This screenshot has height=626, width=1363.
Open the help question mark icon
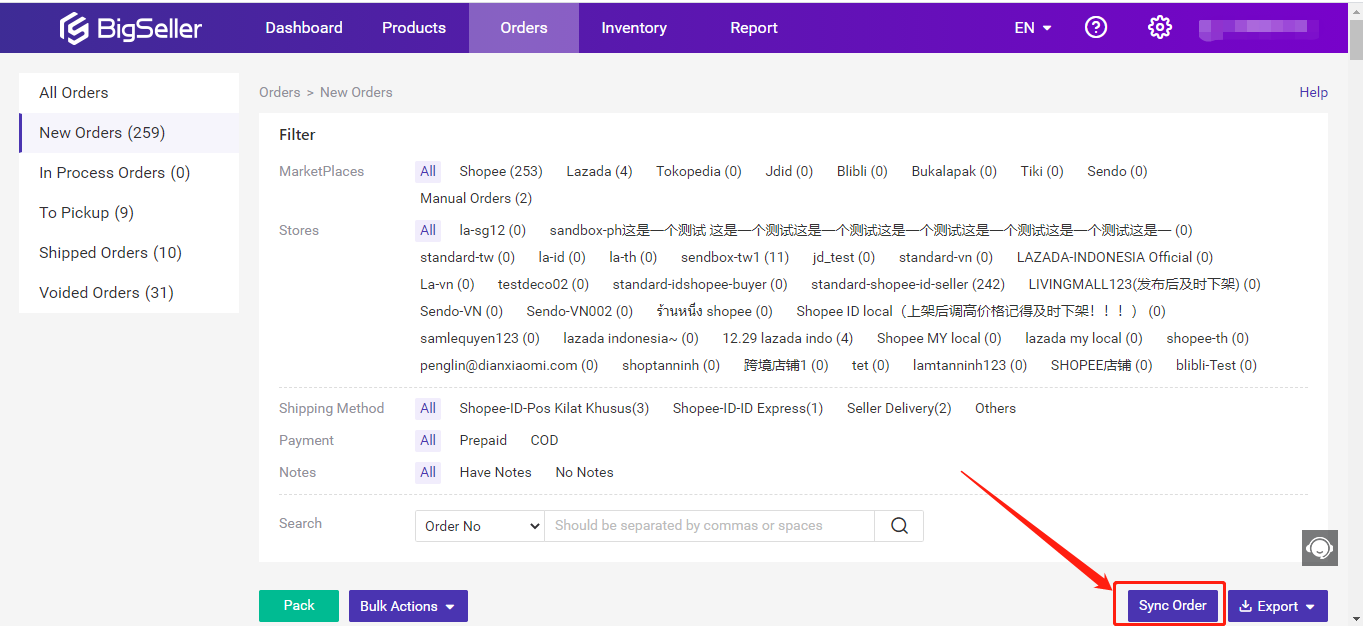pos(1096,27)
